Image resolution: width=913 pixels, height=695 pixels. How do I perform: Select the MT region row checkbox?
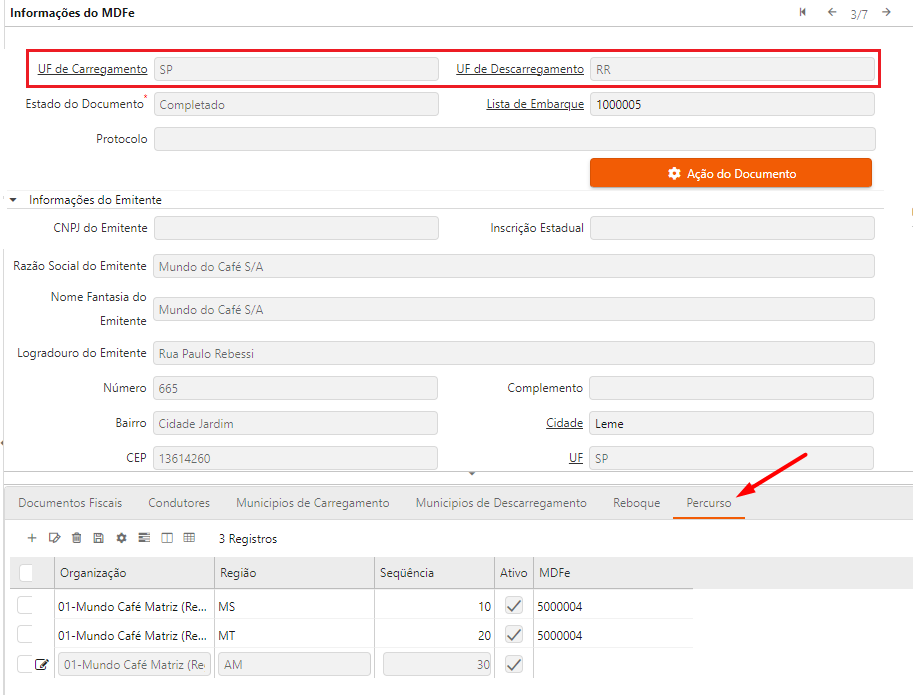point(25,635)
